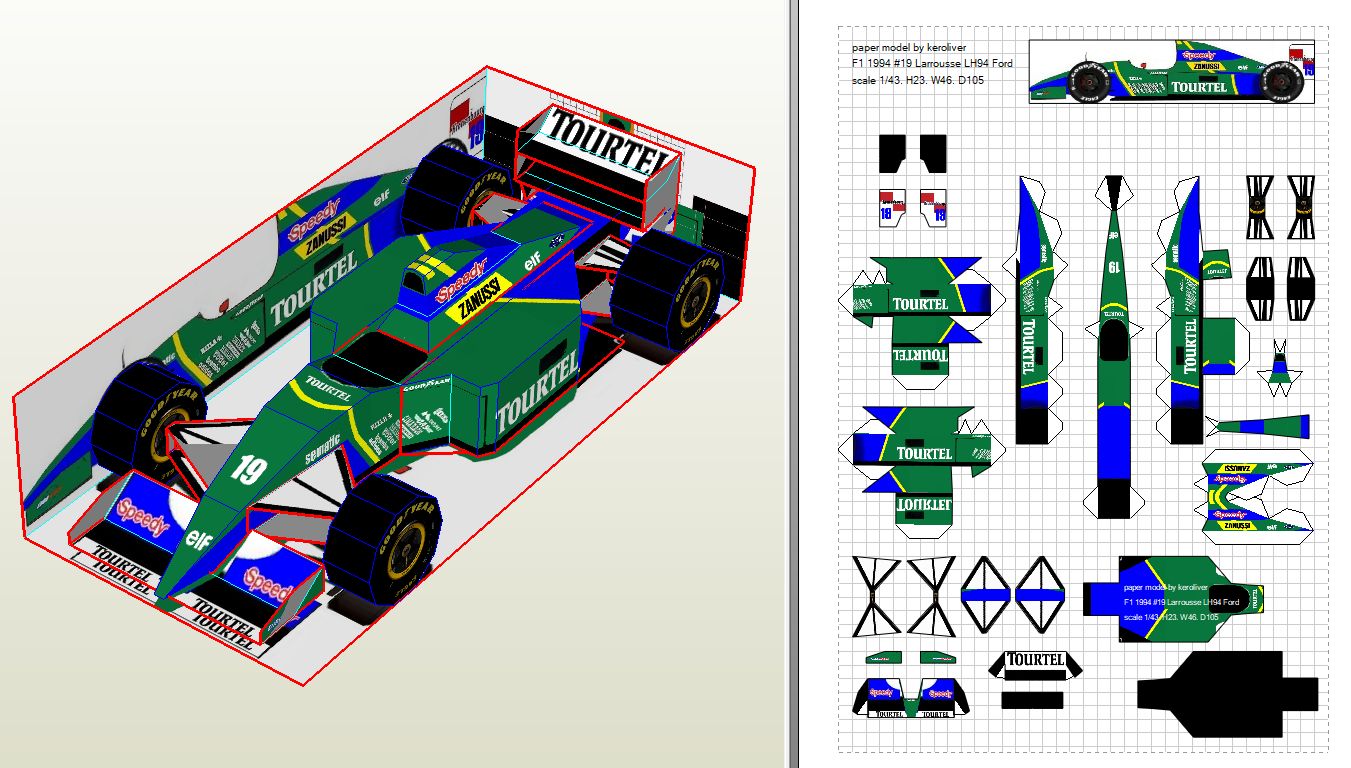Click 'F1 1994 #19 Larrousse LH94 Ford' header text
The height and width of the screenshot is (768, 1351).
tap(932, 63)
